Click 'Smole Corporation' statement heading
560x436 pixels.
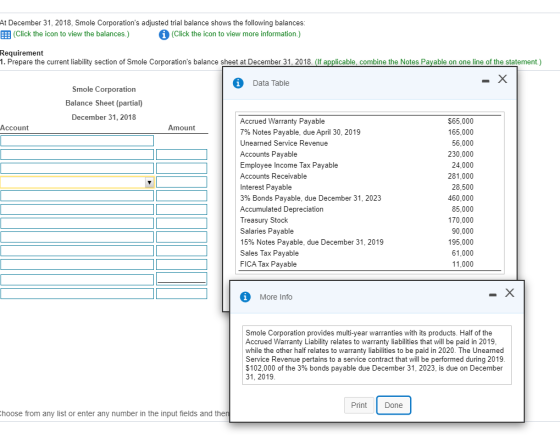pyautogui.click(x=104, y=89)
